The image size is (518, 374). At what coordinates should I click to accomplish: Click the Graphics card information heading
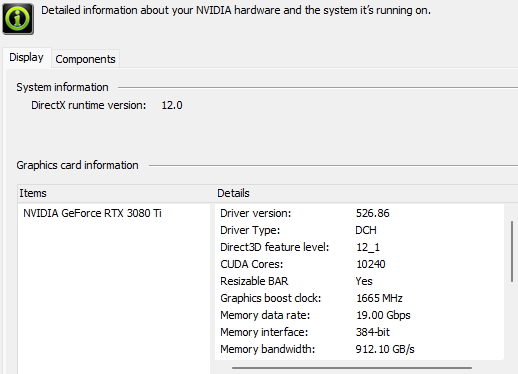[x=77, y=165]
